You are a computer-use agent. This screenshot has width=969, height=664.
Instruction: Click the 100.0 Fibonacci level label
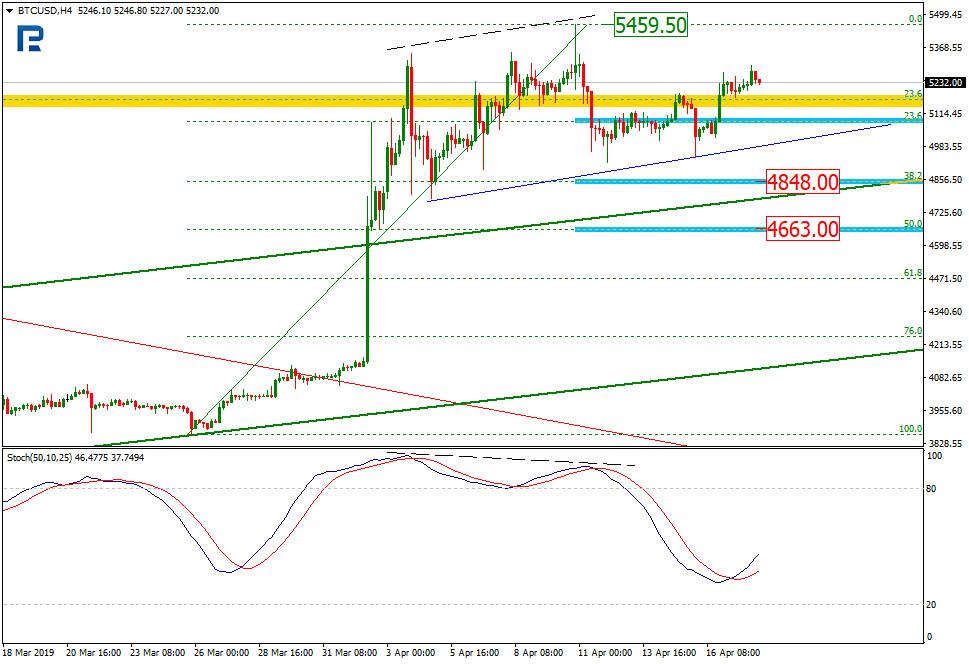(910, 429)
